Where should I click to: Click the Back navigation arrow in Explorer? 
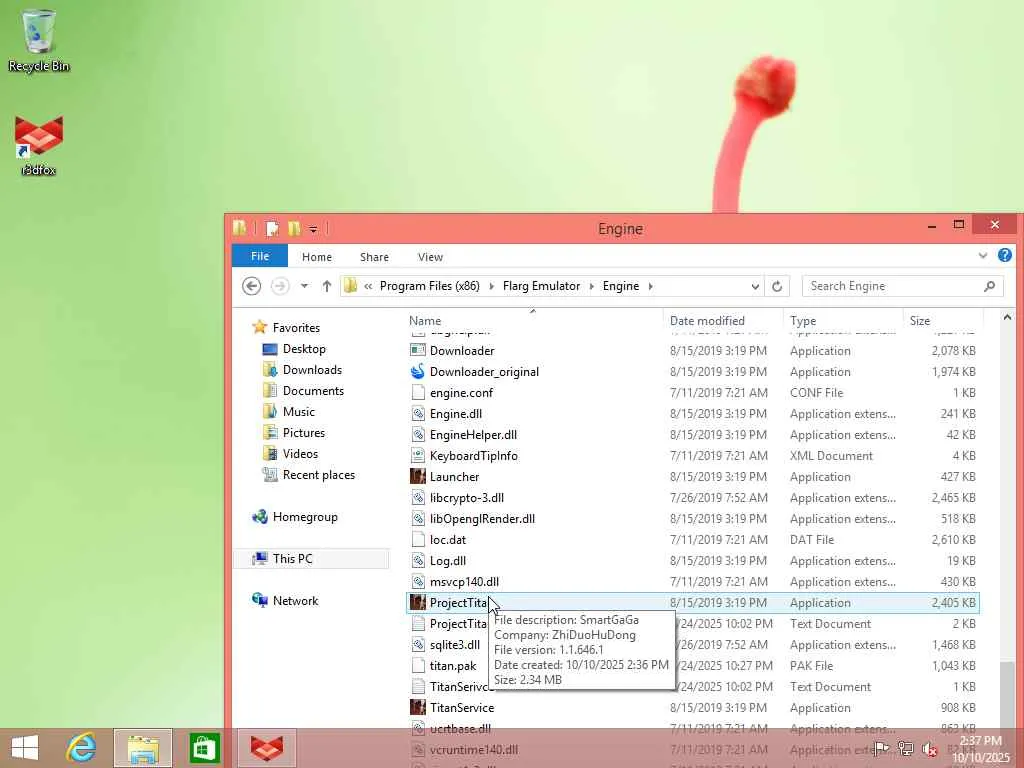pos(251,286)
